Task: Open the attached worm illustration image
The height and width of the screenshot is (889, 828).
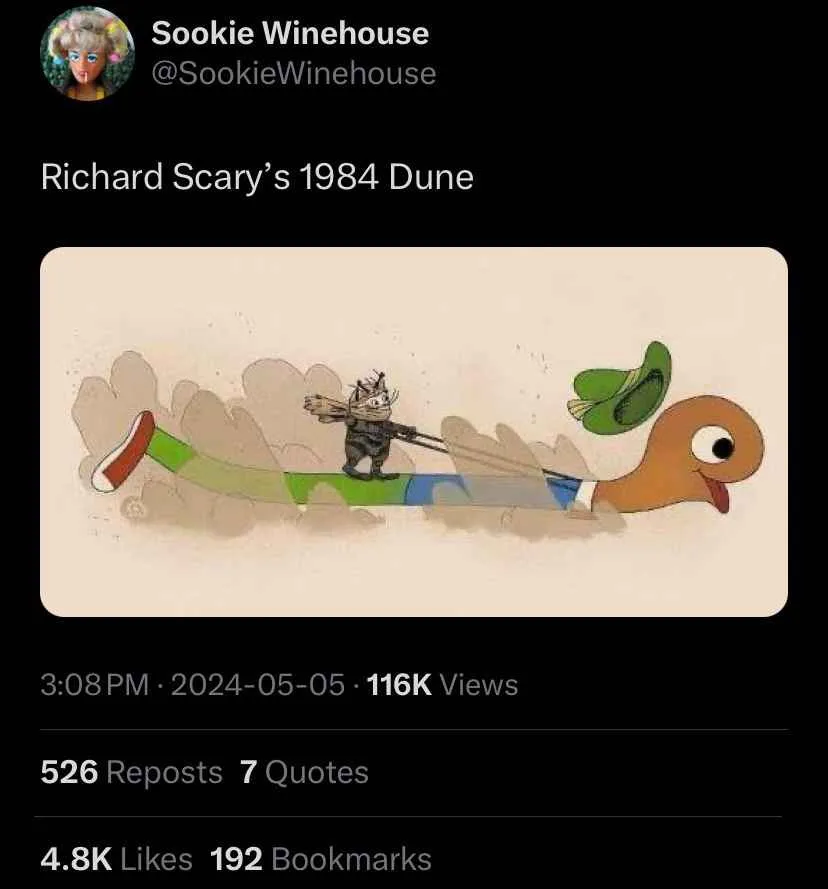Action: (413, 431)
